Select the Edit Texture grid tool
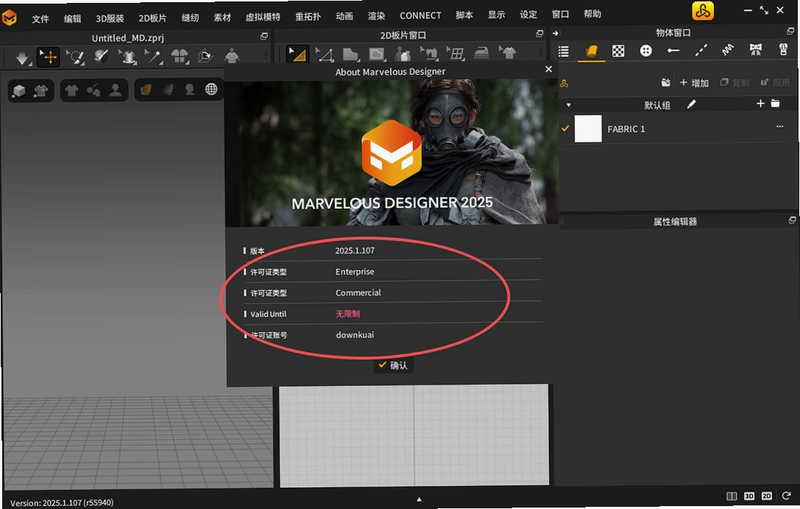 456,53
